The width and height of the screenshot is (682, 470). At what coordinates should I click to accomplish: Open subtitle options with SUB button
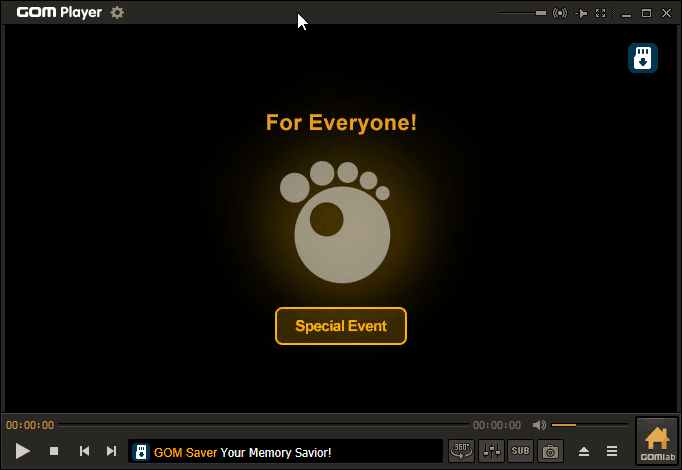click(x=521, y=451)
